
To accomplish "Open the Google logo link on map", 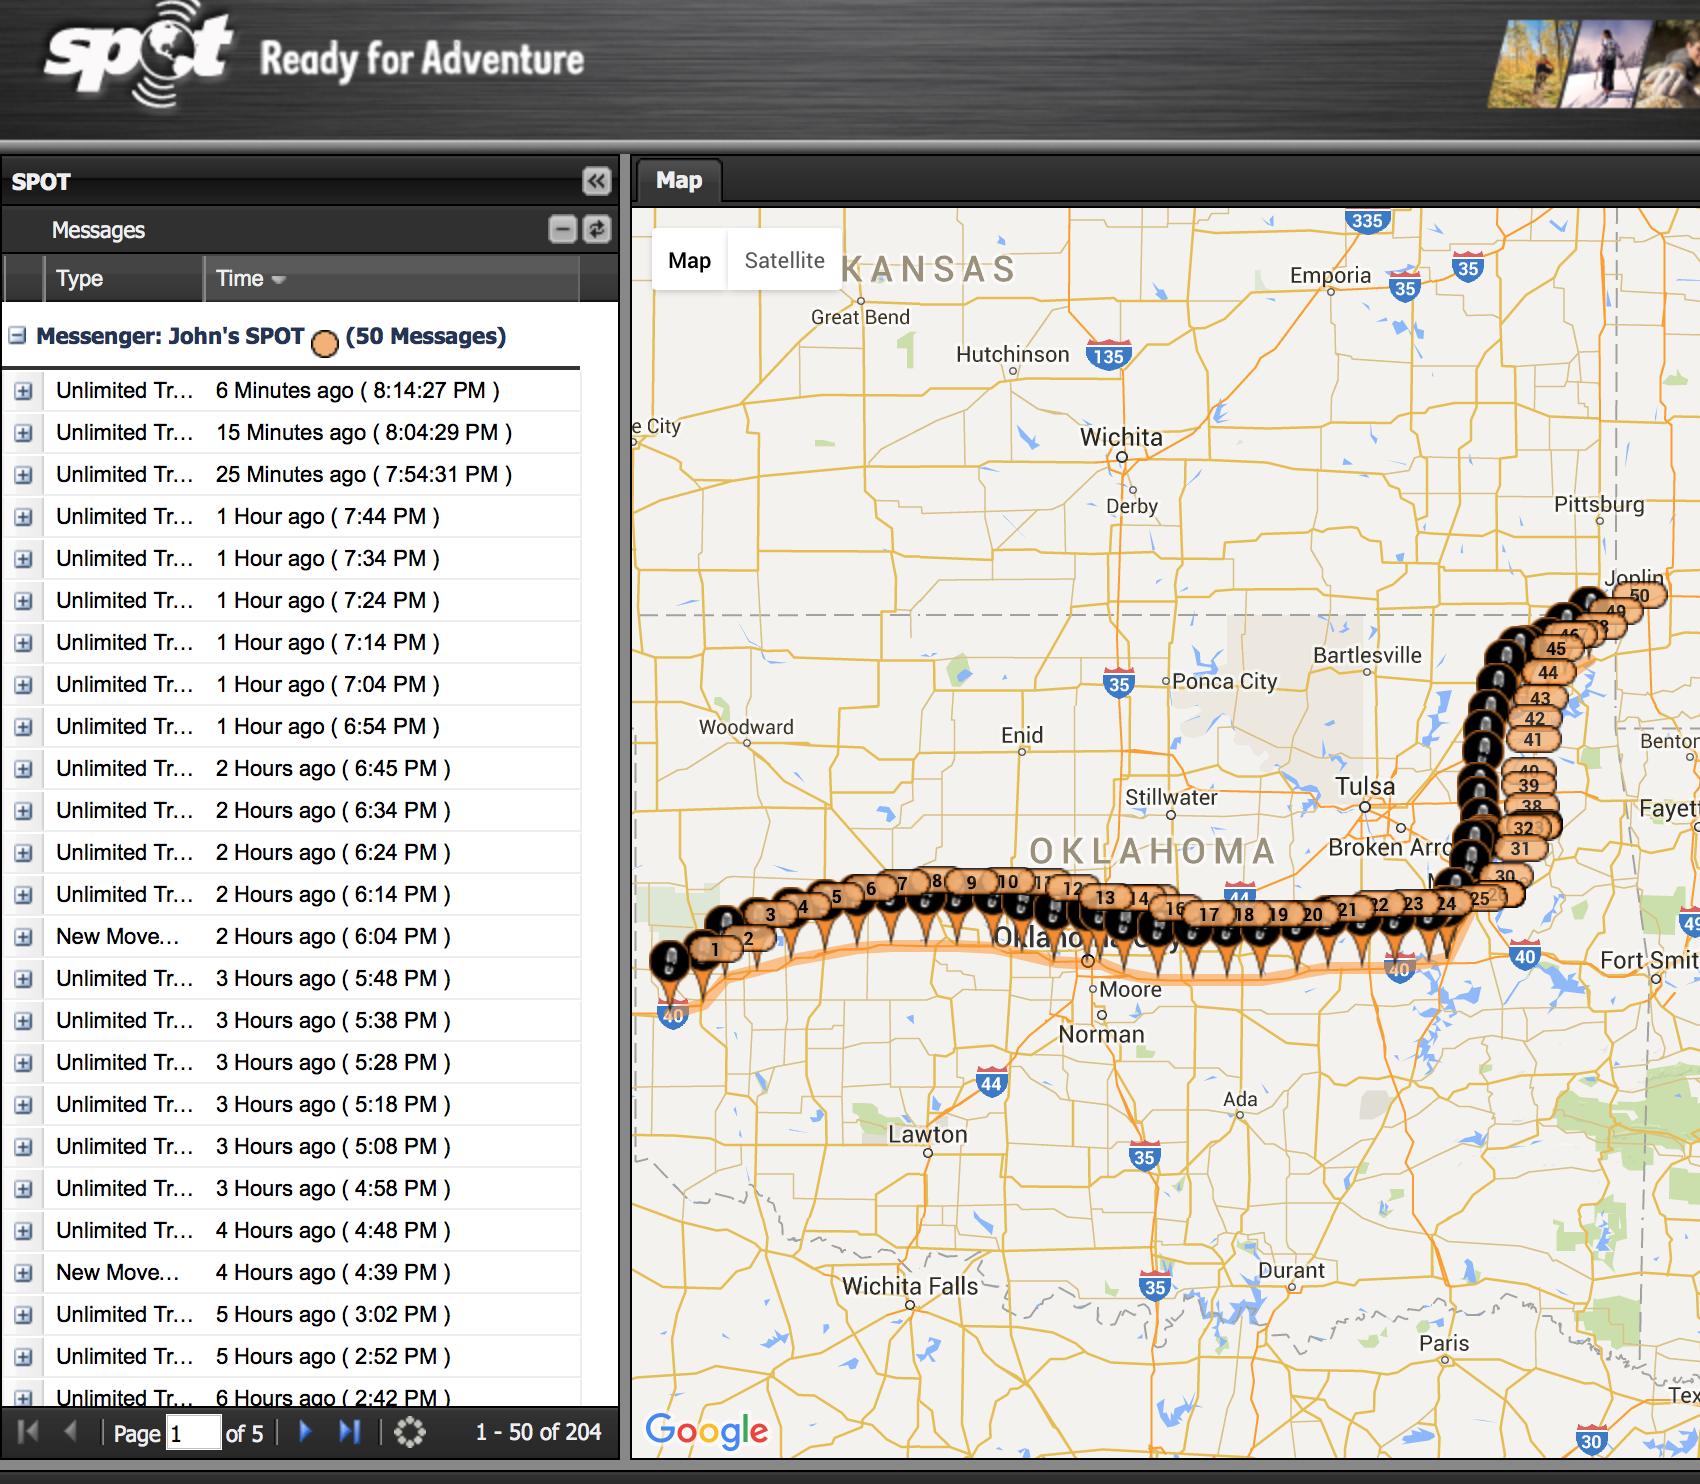I will (706, 1431).
